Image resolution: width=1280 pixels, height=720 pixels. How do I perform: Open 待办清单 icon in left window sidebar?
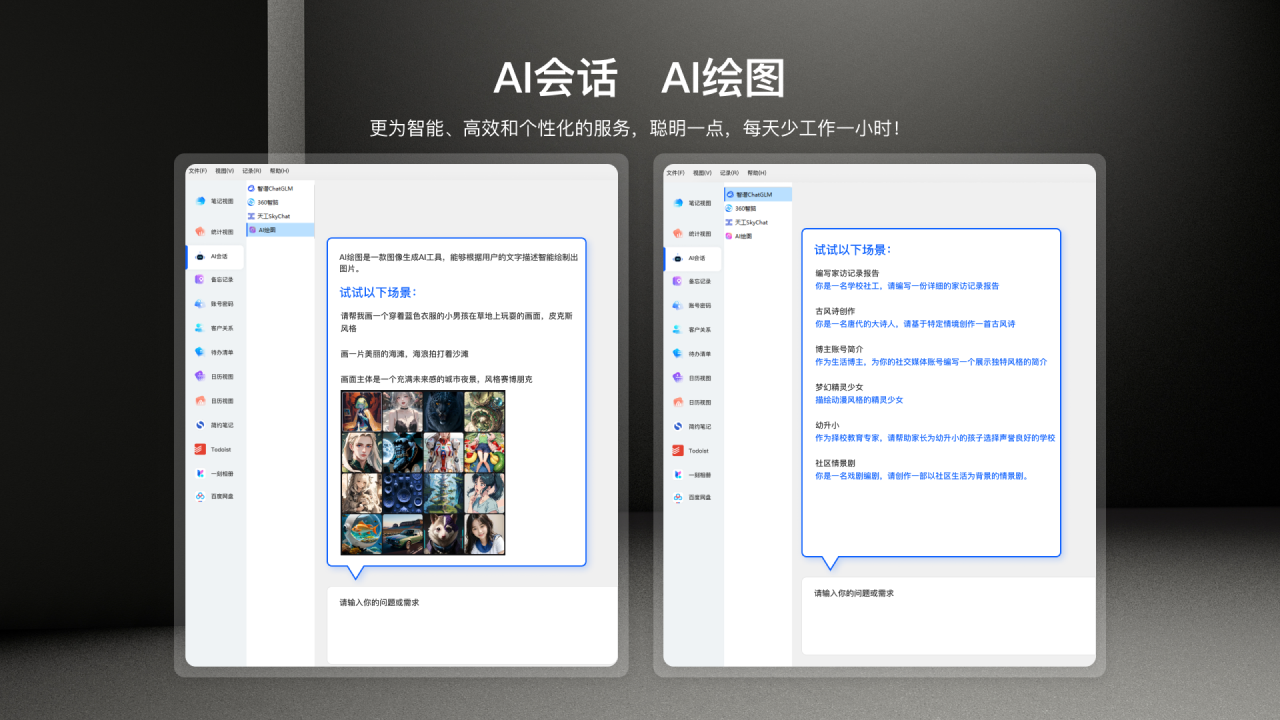pyautogui.click(x=200, y=353)
